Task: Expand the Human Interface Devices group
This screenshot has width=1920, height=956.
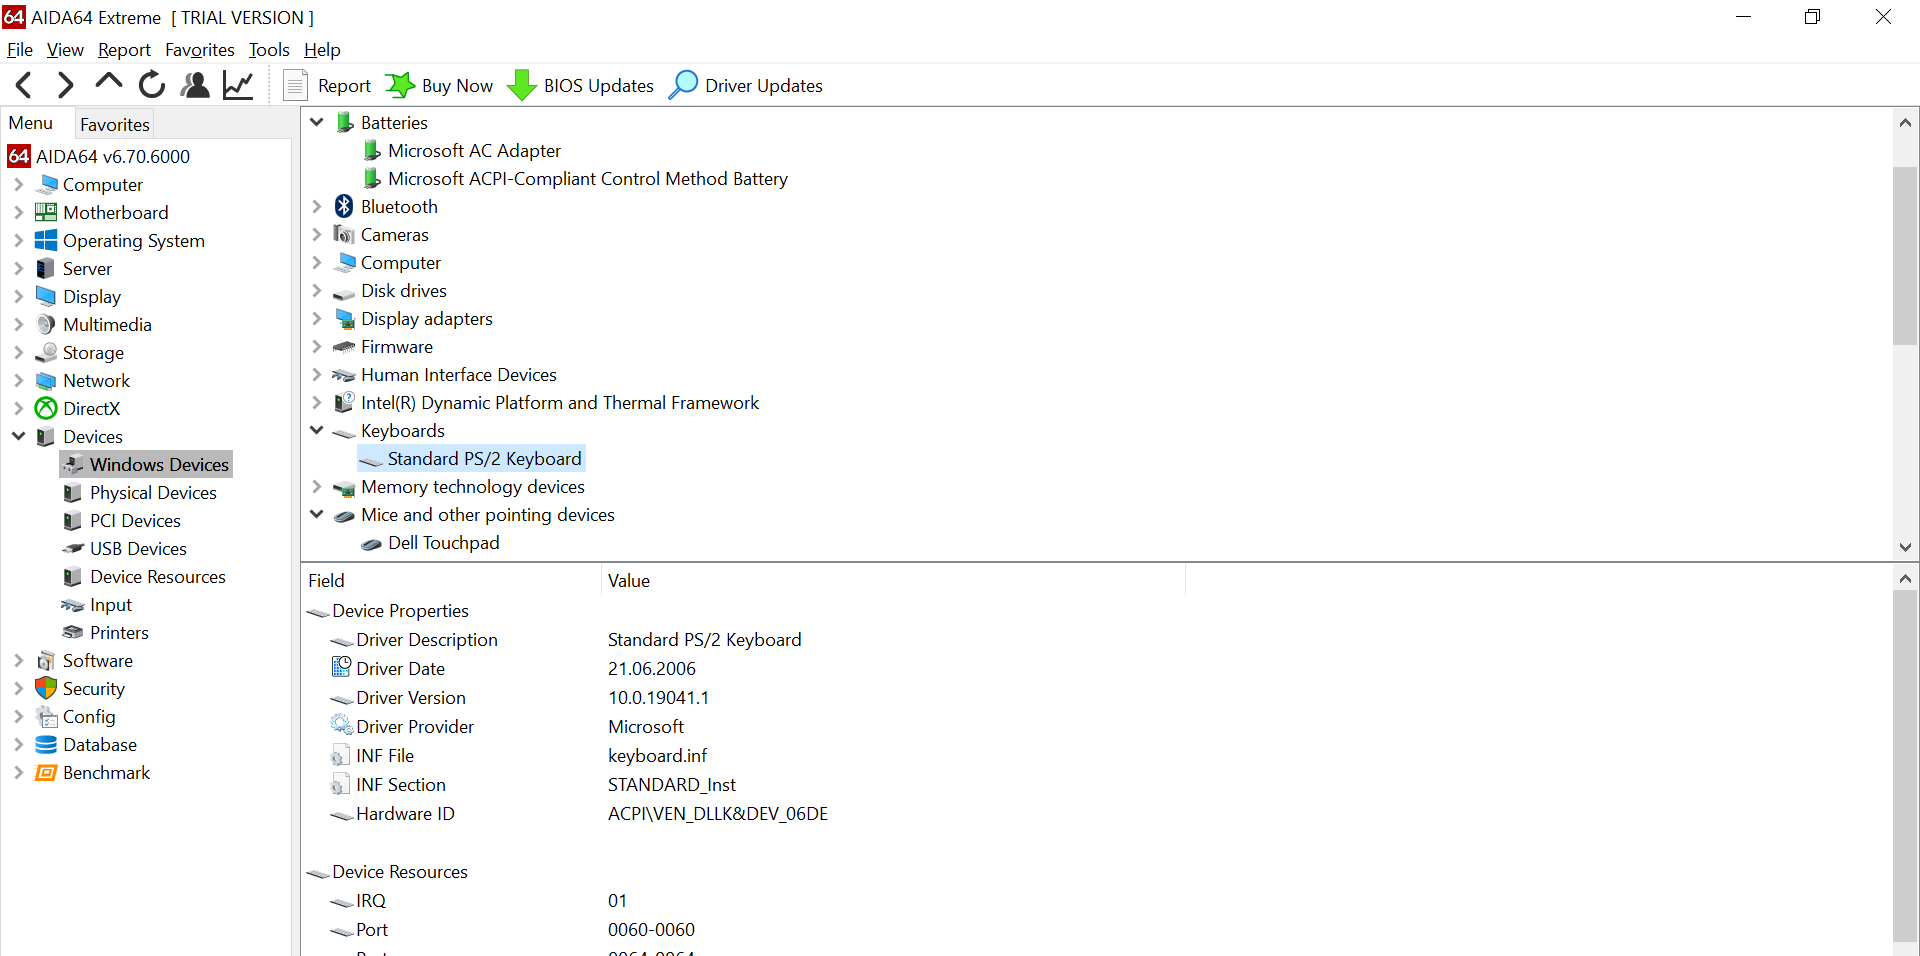Action: point(317,374)
